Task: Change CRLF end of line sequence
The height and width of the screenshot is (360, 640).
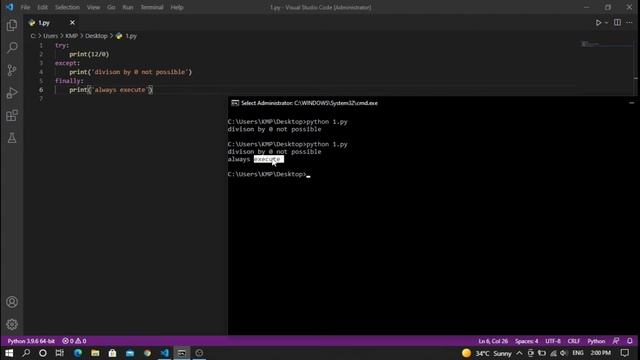Action: [573, 341]
